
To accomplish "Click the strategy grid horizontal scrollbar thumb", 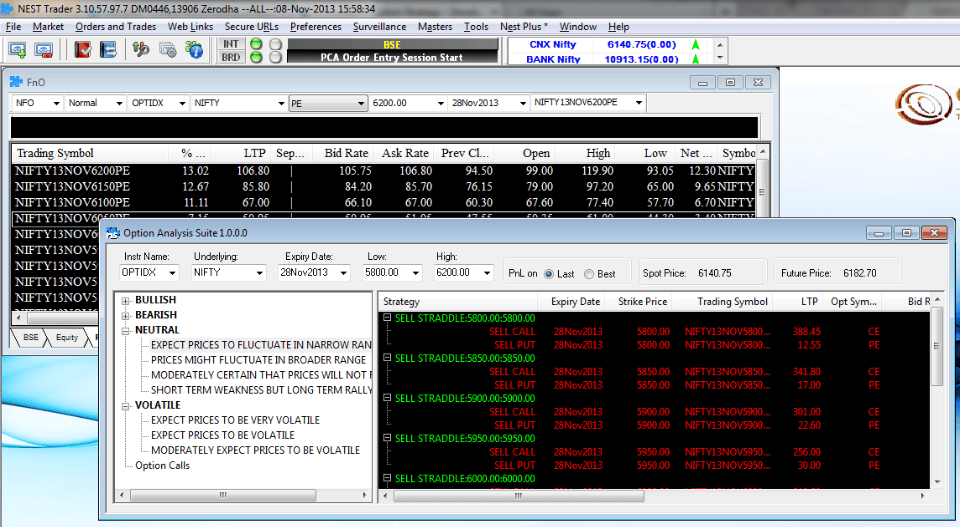I will [x=518, y=496].
